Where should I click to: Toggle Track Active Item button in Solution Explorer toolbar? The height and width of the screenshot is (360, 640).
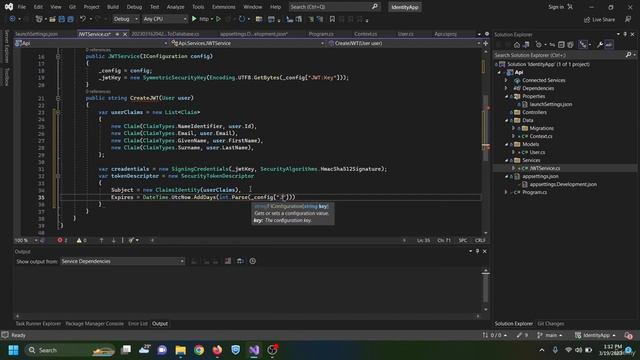point(583,44)
